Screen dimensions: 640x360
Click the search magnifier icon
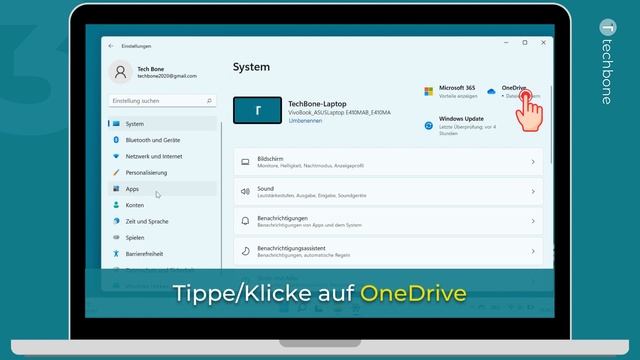pyautogui.click(x=209, y=101)
